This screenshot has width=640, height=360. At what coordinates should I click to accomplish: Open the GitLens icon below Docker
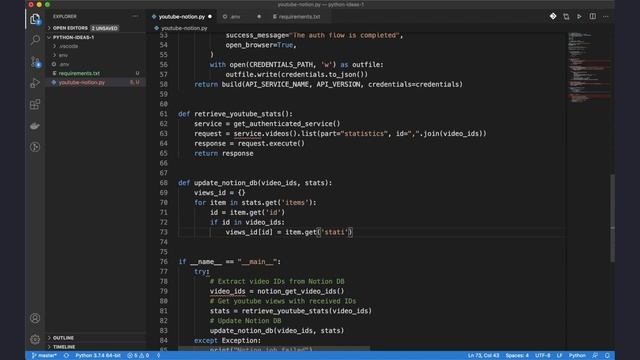click(35, 147)
